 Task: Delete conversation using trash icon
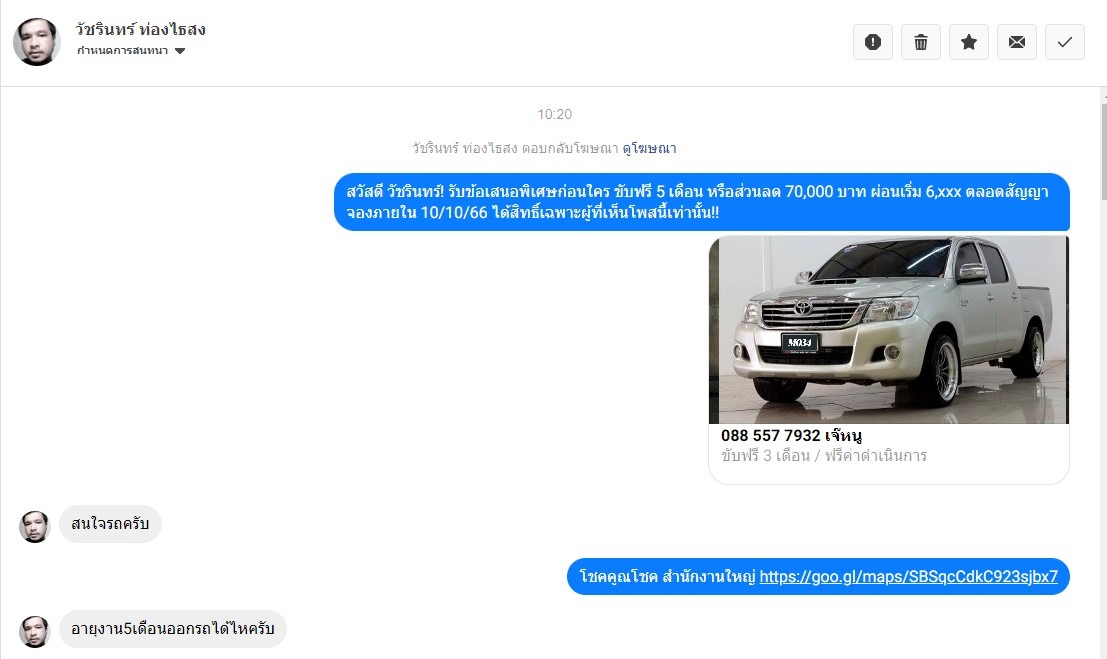click(921, 42)
